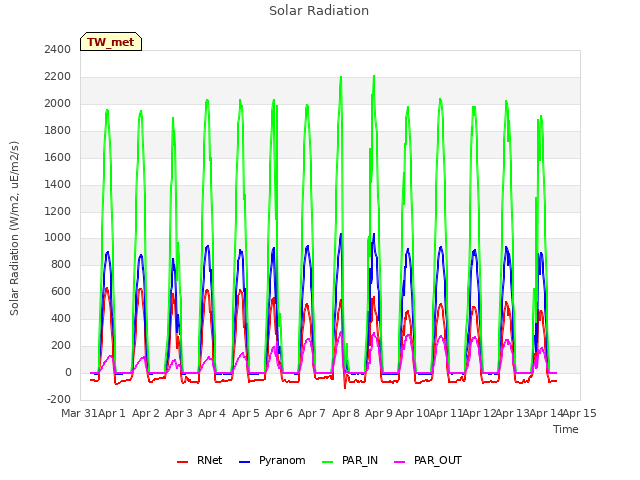Click the 2400 y-axis tick label
Viewport: 640px width, 480px height.
click(x=58, y=49)
